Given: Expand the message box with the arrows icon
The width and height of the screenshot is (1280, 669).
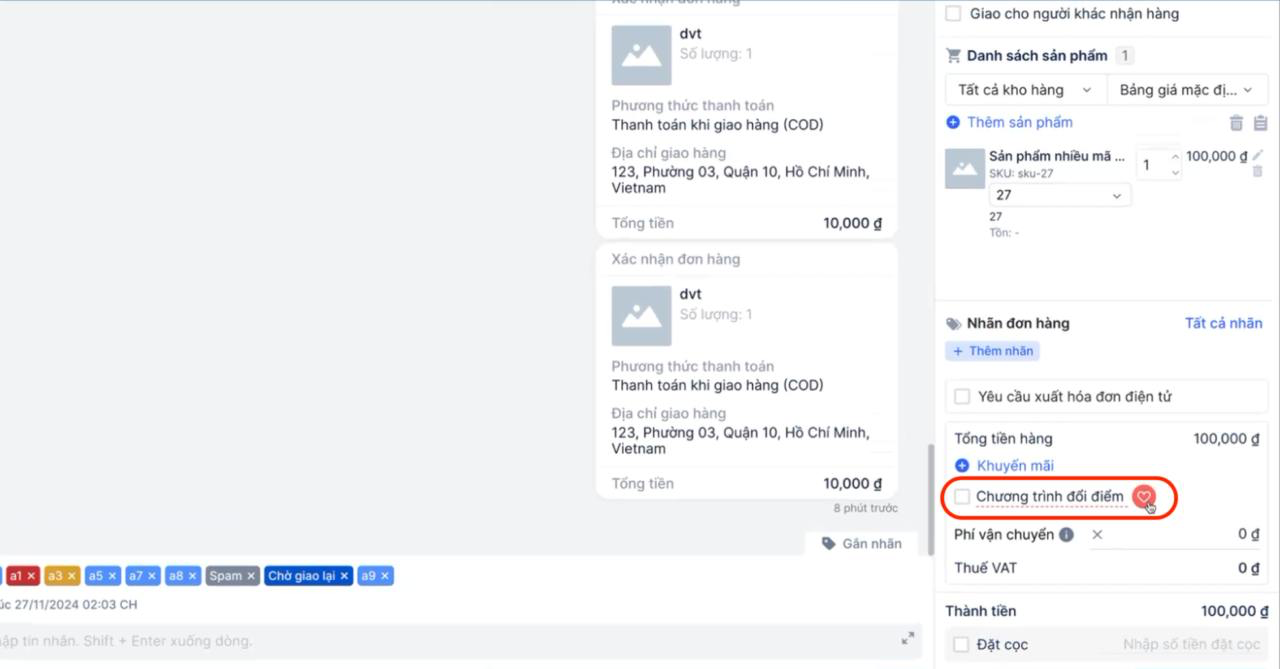Looking at the screenshot, I should pyautogui.click(x=908, y=638).
